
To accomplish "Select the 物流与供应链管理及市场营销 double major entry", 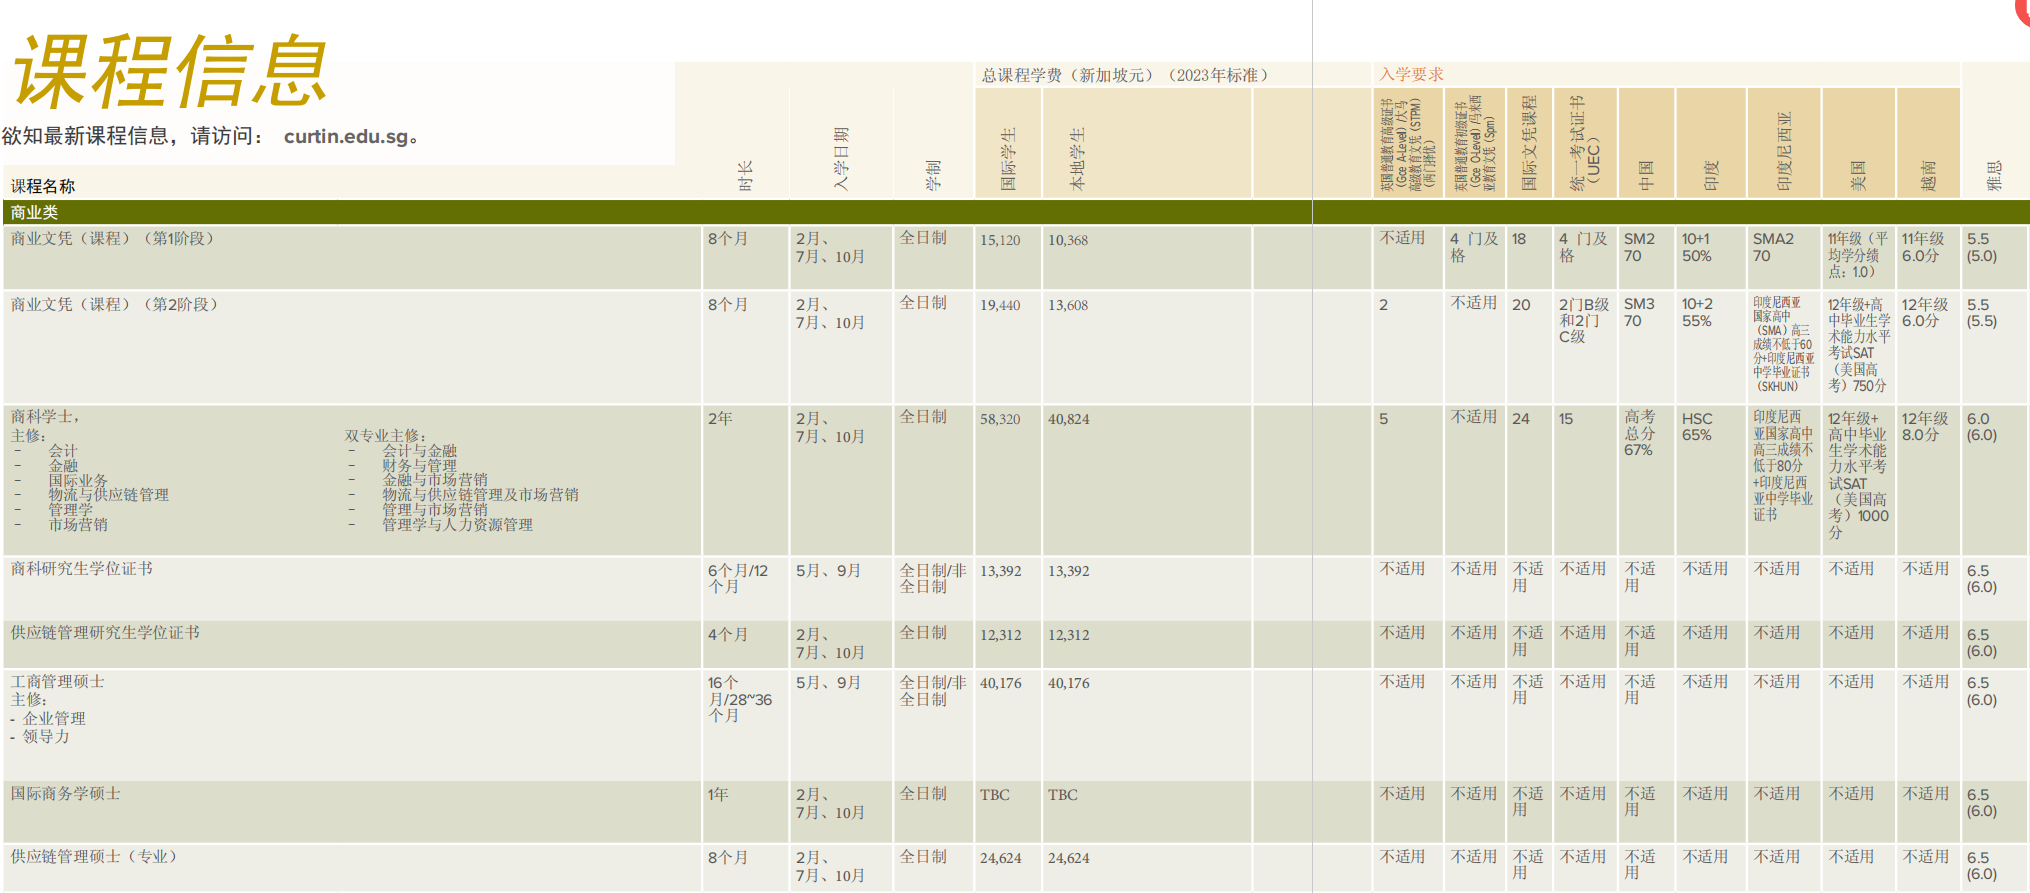I will [480, 494].
